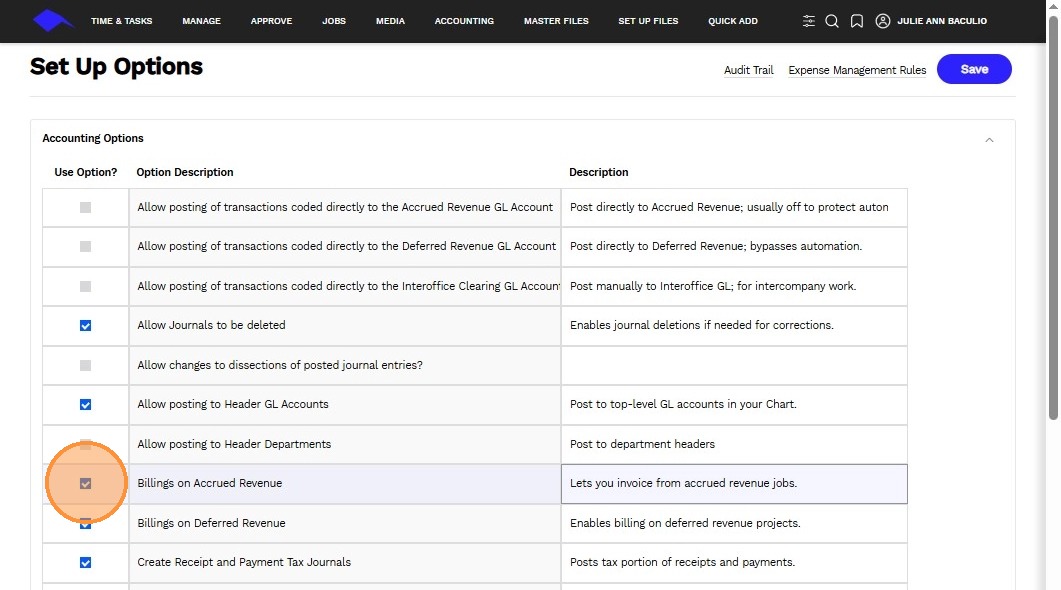The width and height of the screenshot is (1061, 590).
Task: Toggle Create Receipt and Payment Tax Journals
Action: point(85,563)
